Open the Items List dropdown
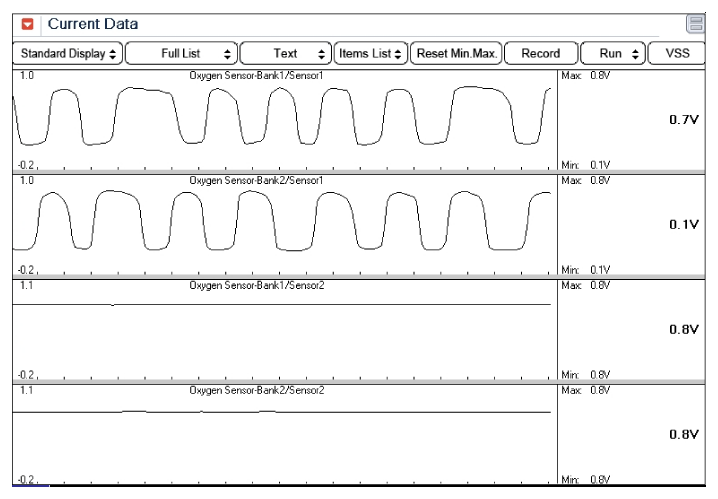 tap(370, 53)
